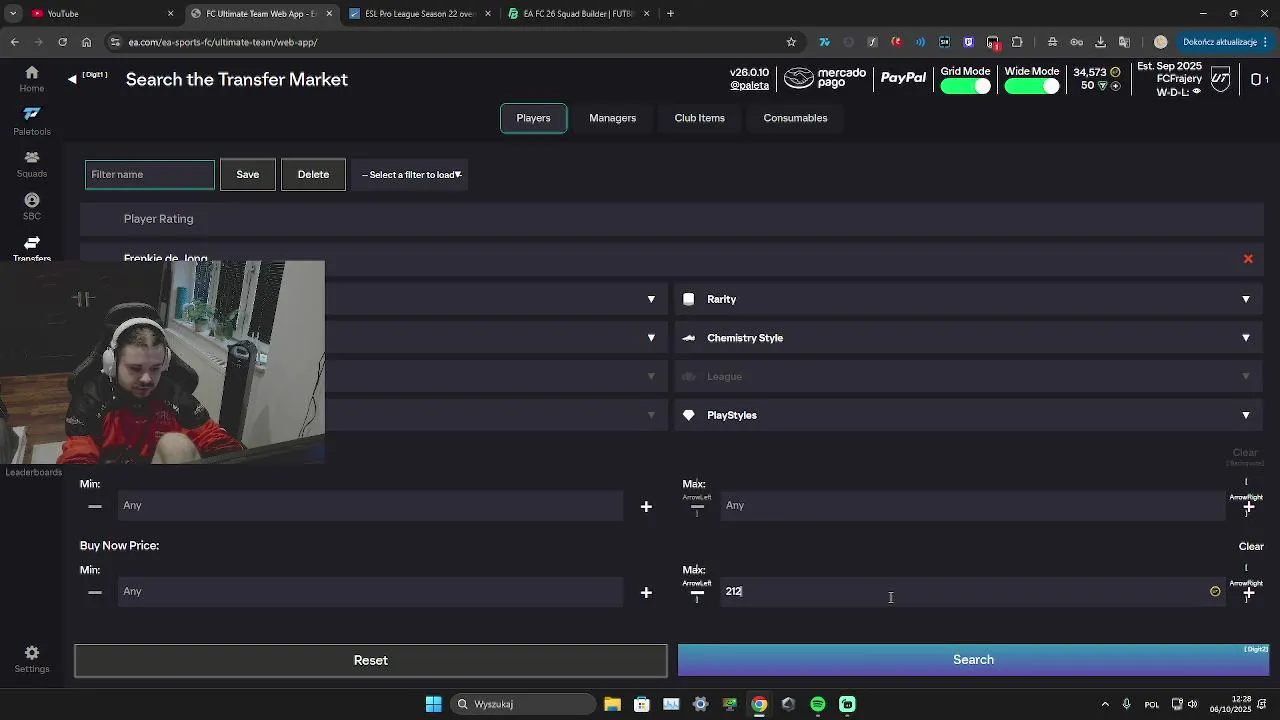
Task: Open Spotify from the taskbar
Action: (x=818, y=704)
